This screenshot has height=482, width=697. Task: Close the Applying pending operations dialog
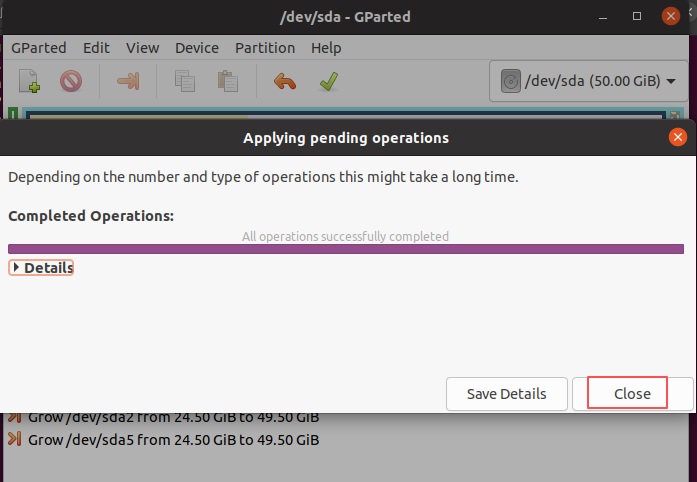point(632,393)
